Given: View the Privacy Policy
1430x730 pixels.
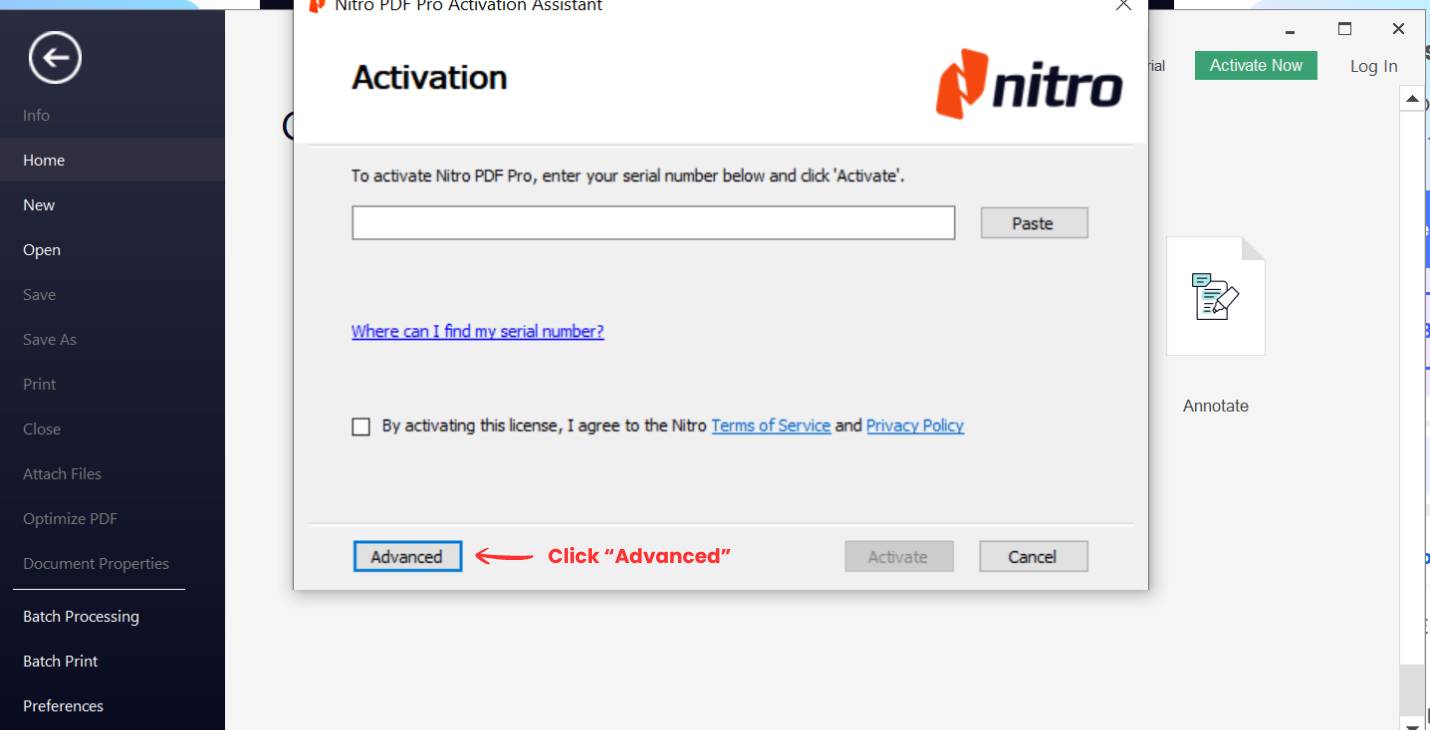Looking at the screenshot, I should [914, 425].
